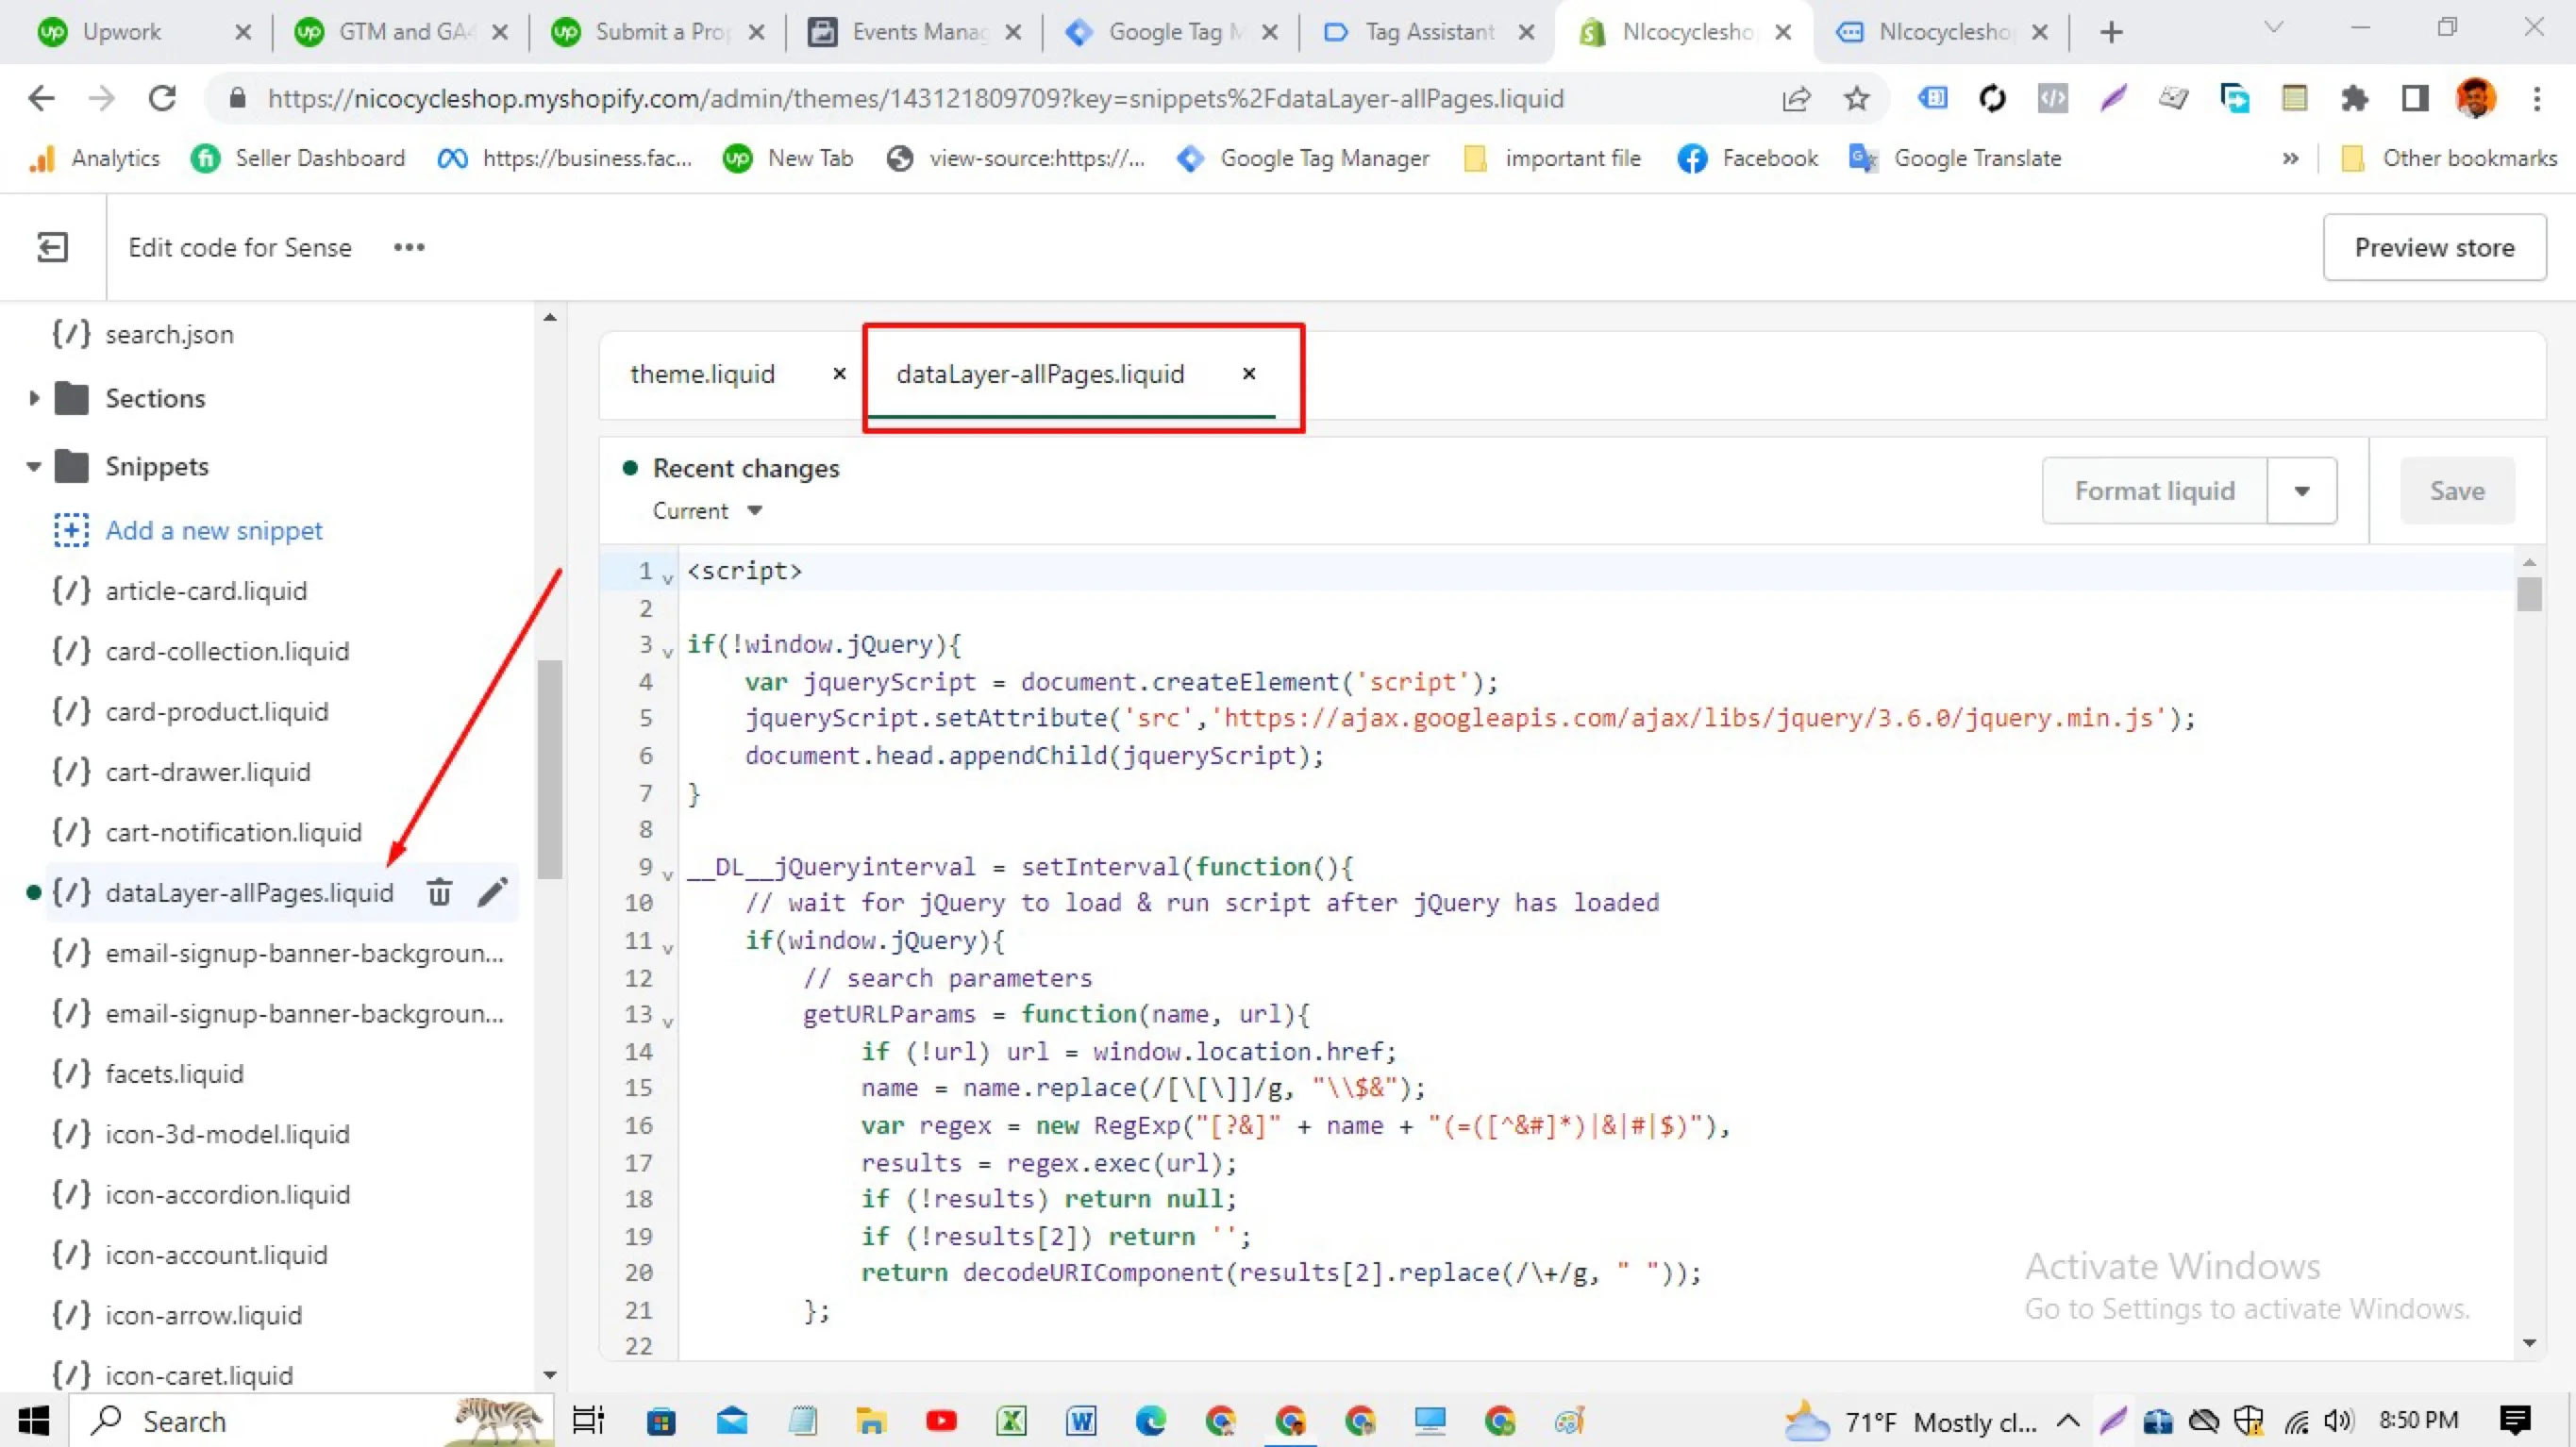Open the Current version dropdown

point(707,511)
